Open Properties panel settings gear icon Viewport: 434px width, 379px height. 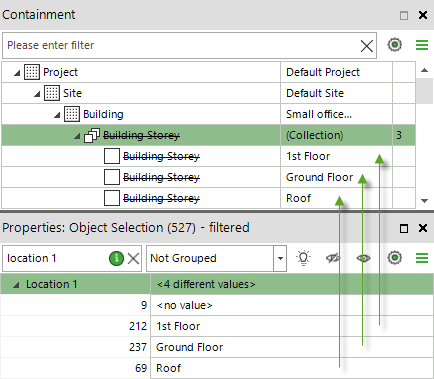(395, 258)
